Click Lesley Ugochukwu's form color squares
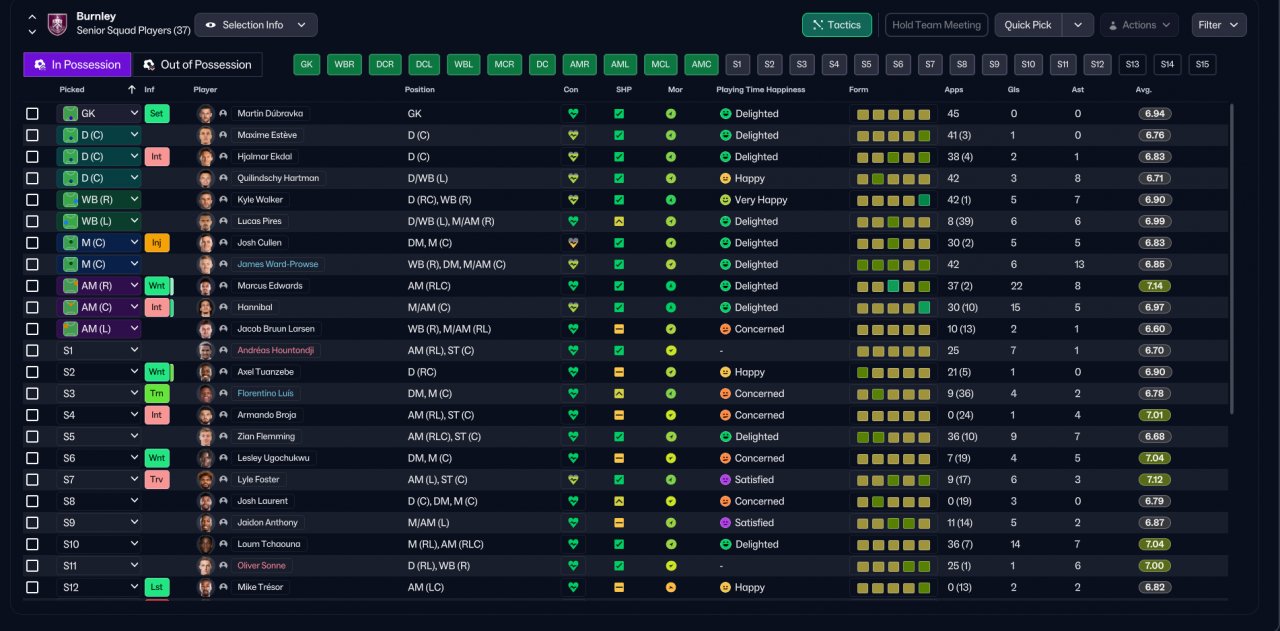The height and width of the screenshot is (631, 1280). (x=894, y=458)
